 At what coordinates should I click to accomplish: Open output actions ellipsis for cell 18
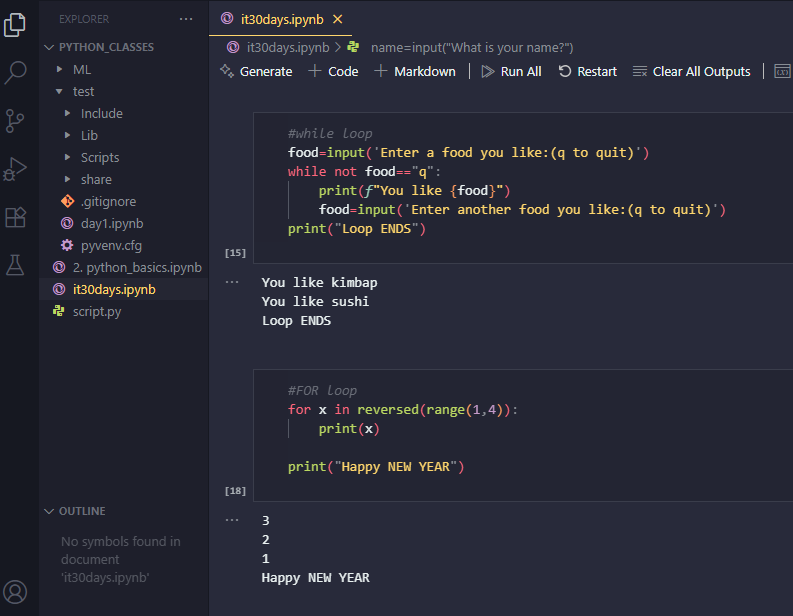[x=232, y=520]
